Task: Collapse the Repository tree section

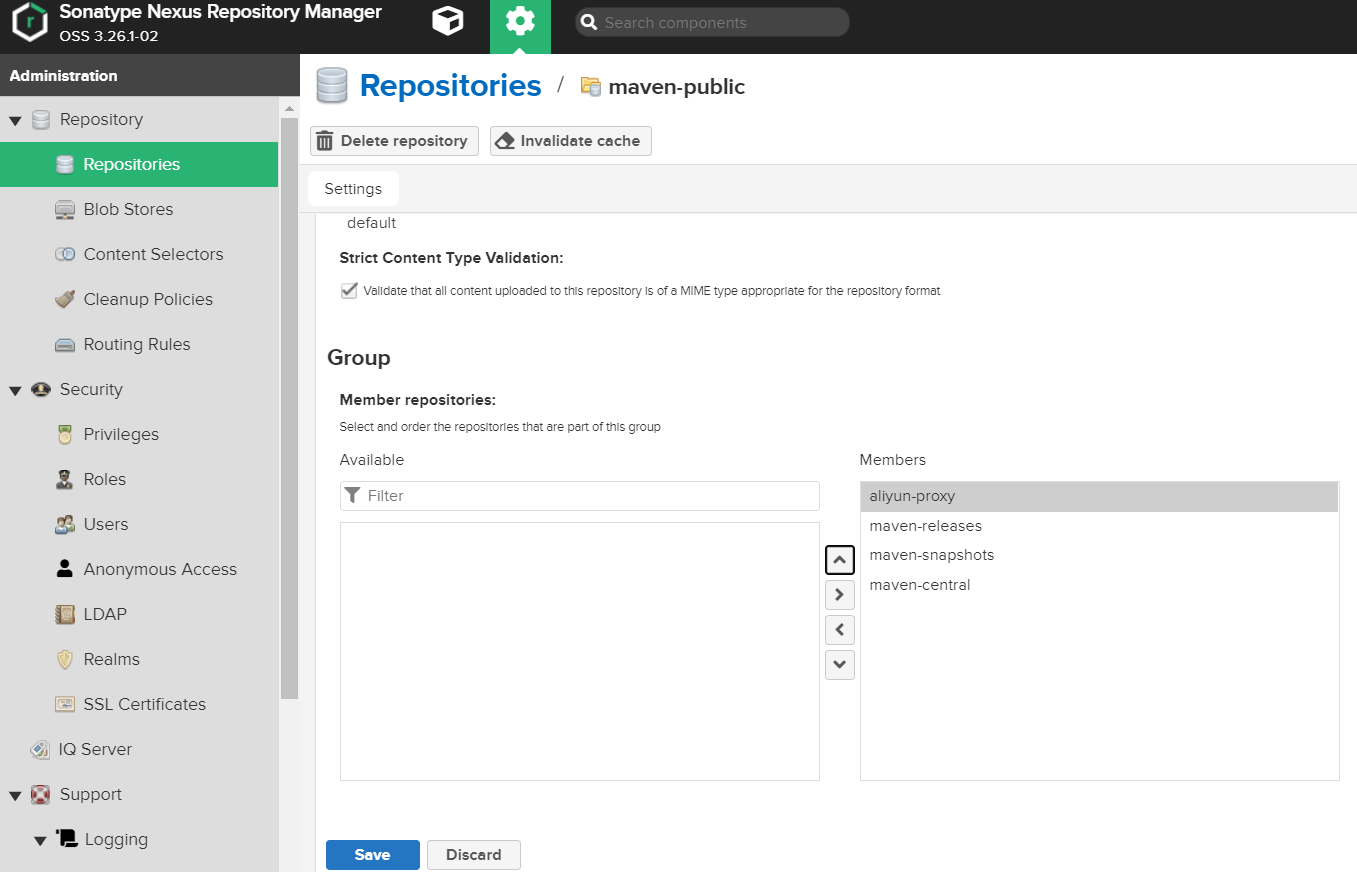Action: (x=15, y=121)
